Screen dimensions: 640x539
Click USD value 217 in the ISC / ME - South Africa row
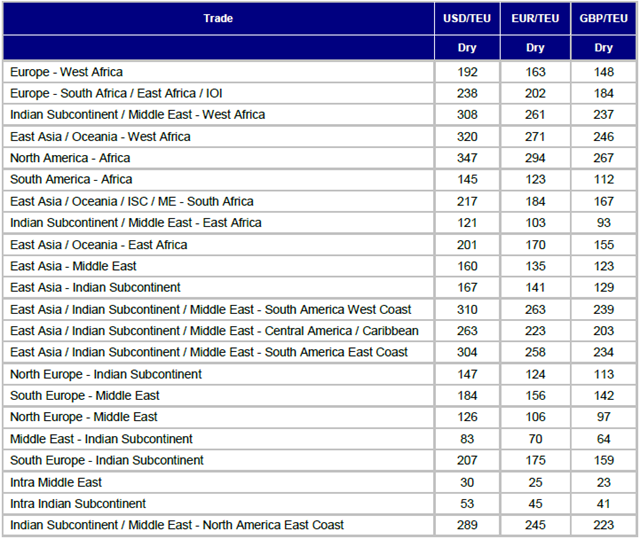click(x=467, y=202)
